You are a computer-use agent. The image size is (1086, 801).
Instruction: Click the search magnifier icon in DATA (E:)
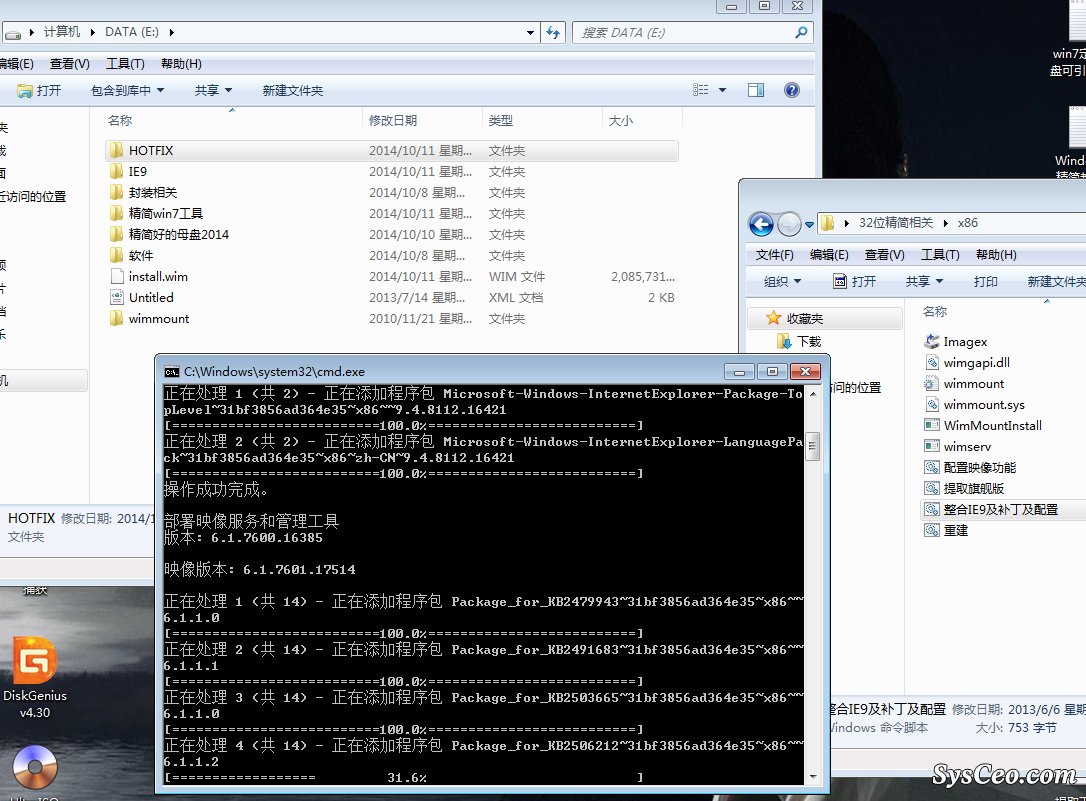801,32
